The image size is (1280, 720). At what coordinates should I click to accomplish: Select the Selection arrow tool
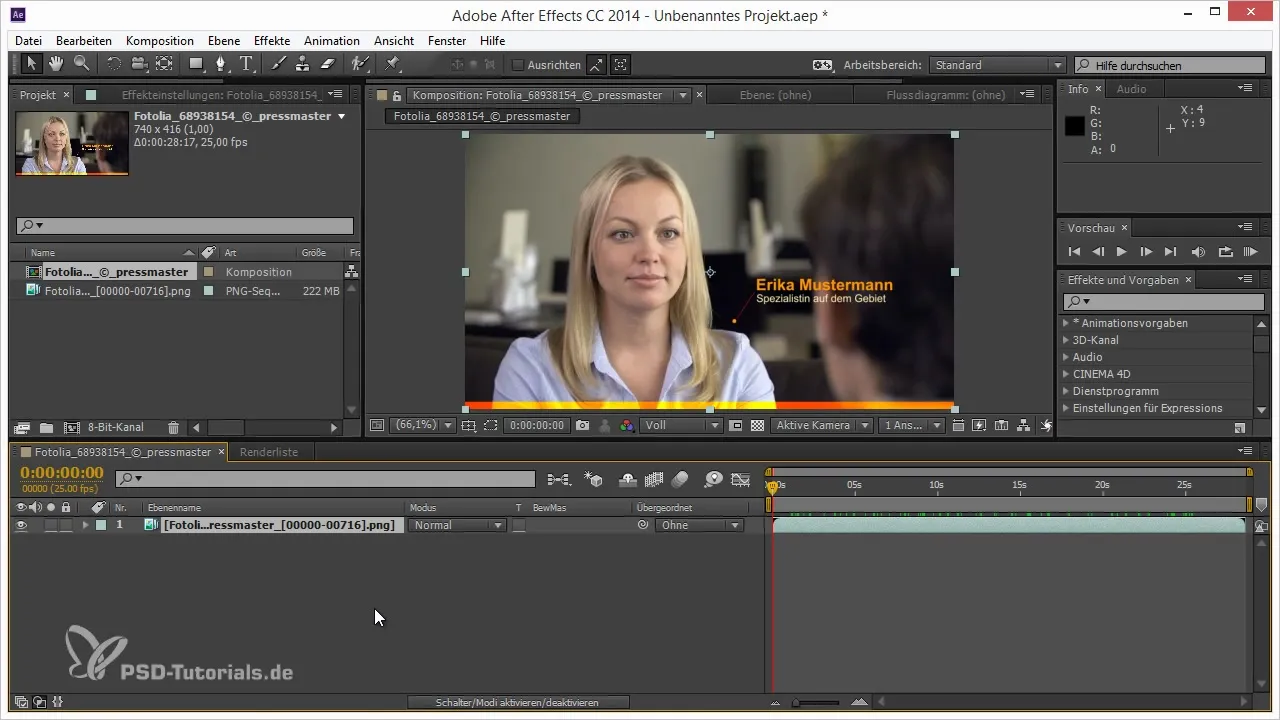coord(31,64)
